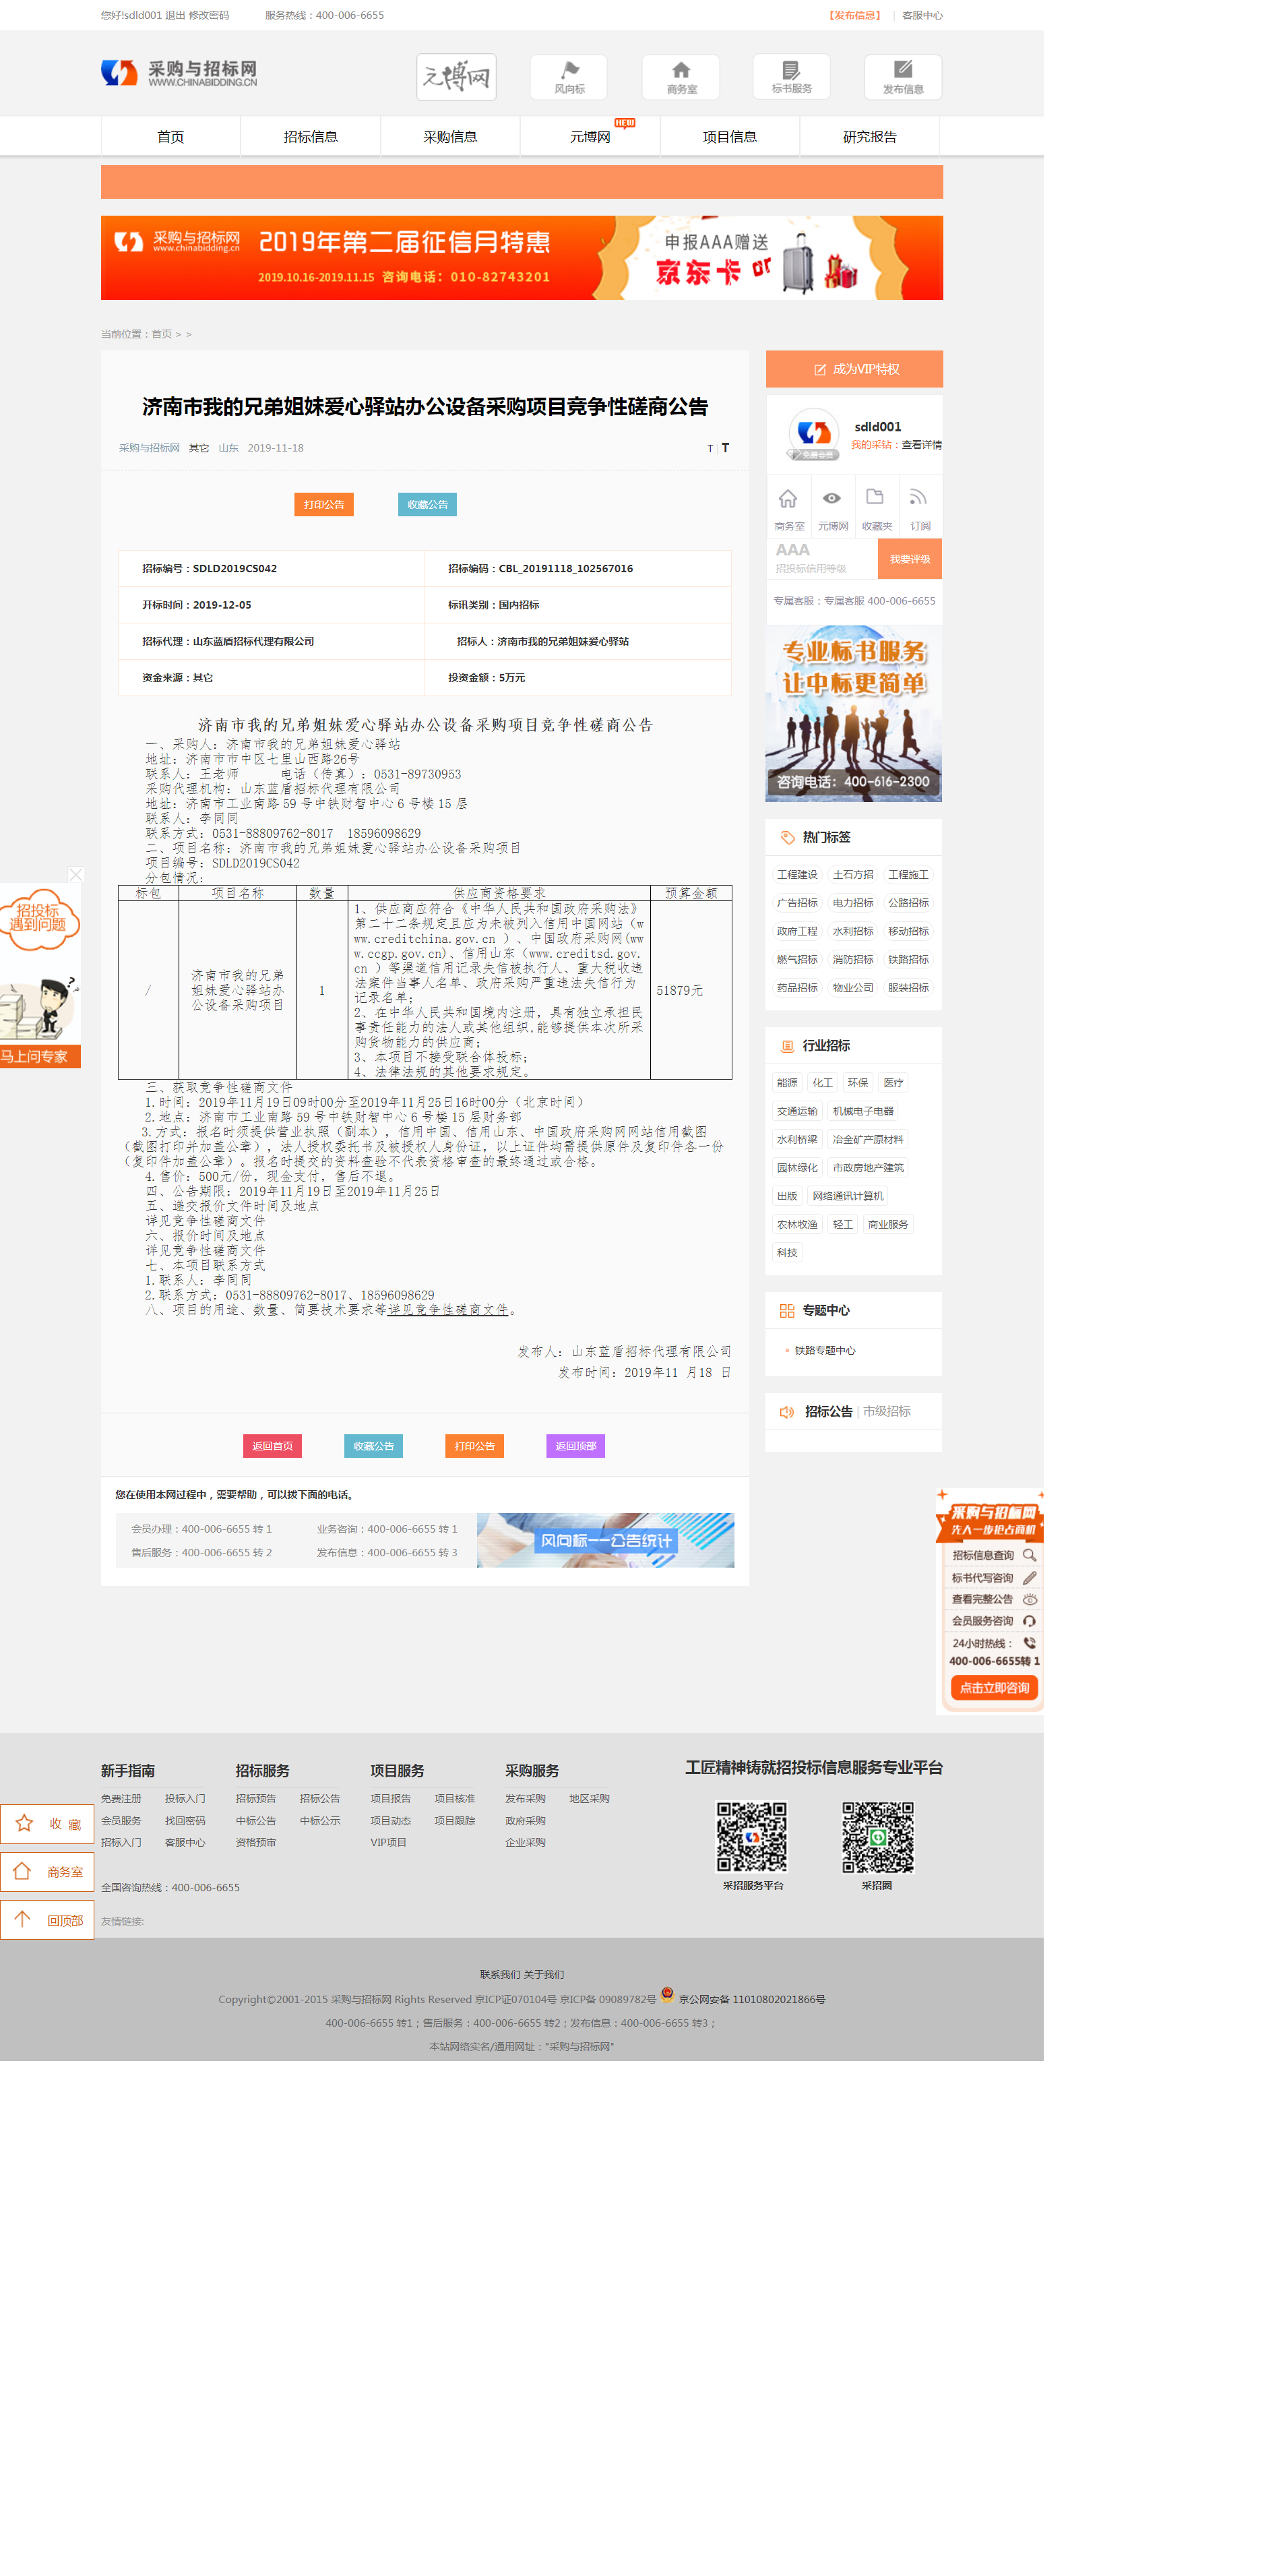Click the 订阅 feed icon
Image resolution: width=1287 pixels, height=2576 pixels.
click(918, 497)
